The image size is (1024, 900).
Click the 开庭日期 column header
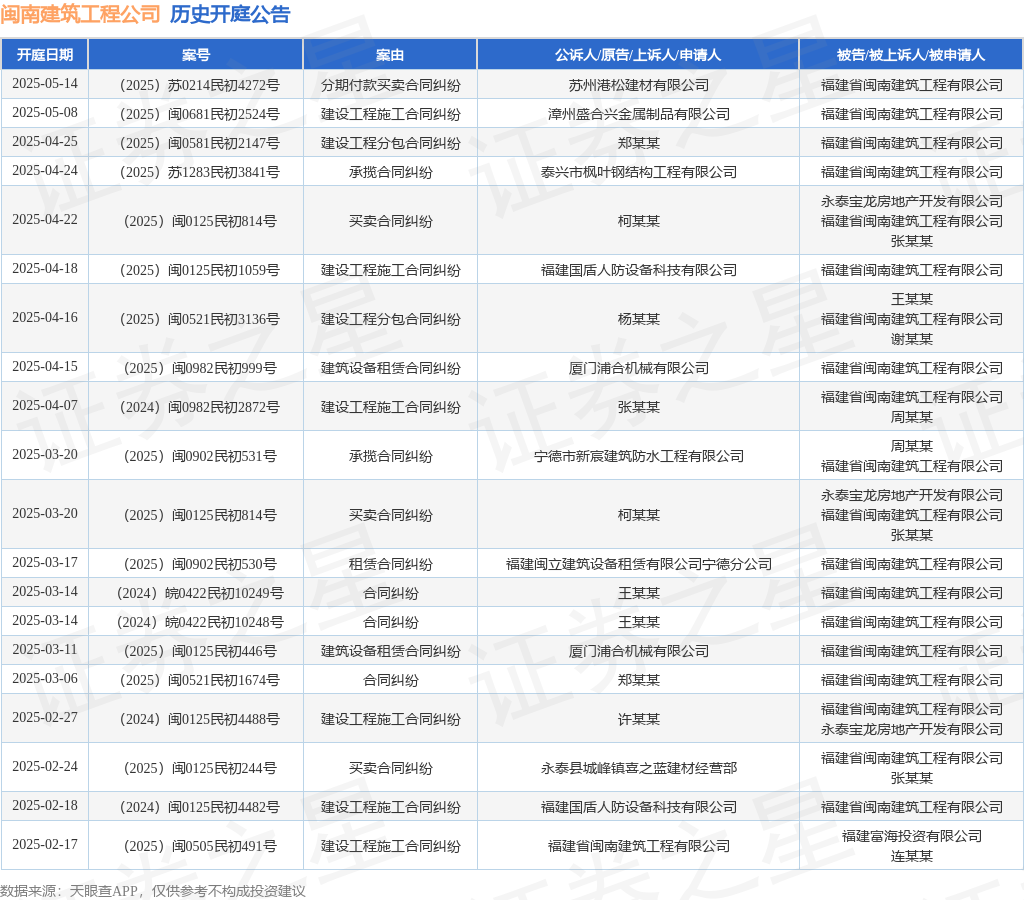tap(44, 55)
